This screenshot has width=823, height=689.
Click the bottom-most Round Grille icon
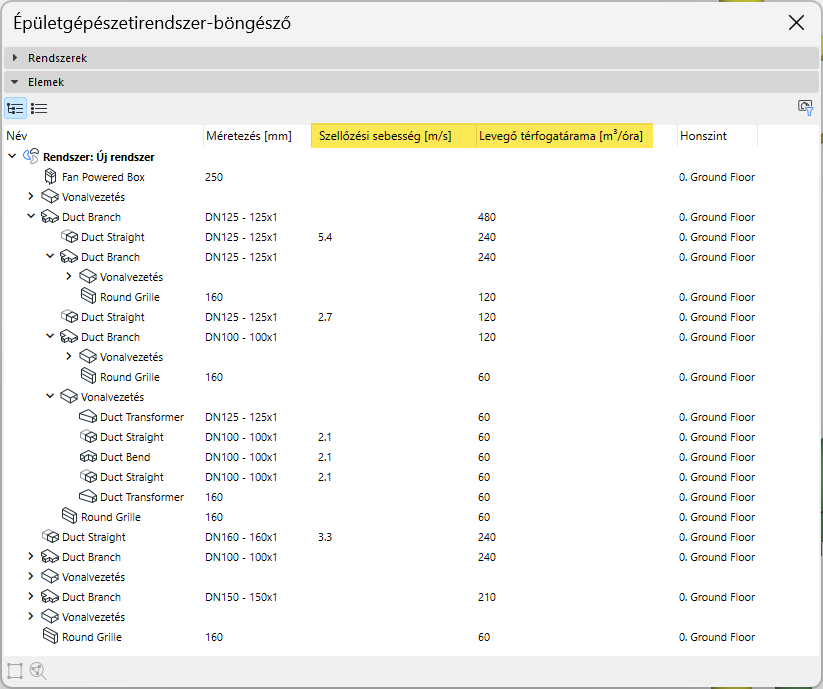tap(51, 637)
